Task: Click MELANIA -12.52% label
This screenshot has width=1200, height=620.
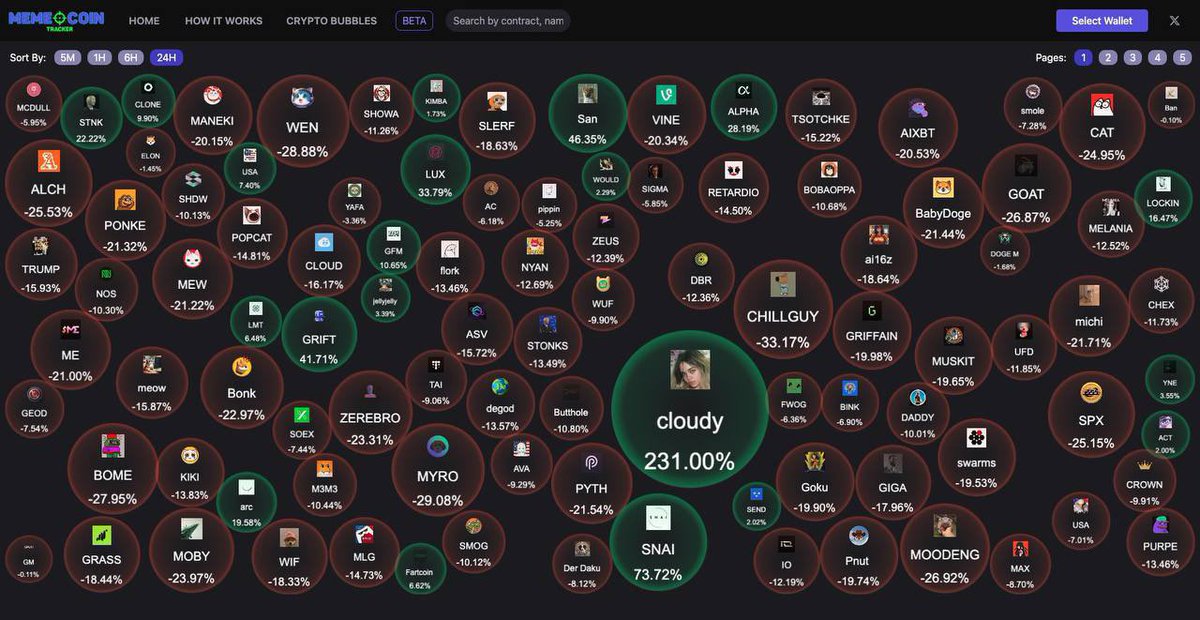Action: click(1111, 237)
